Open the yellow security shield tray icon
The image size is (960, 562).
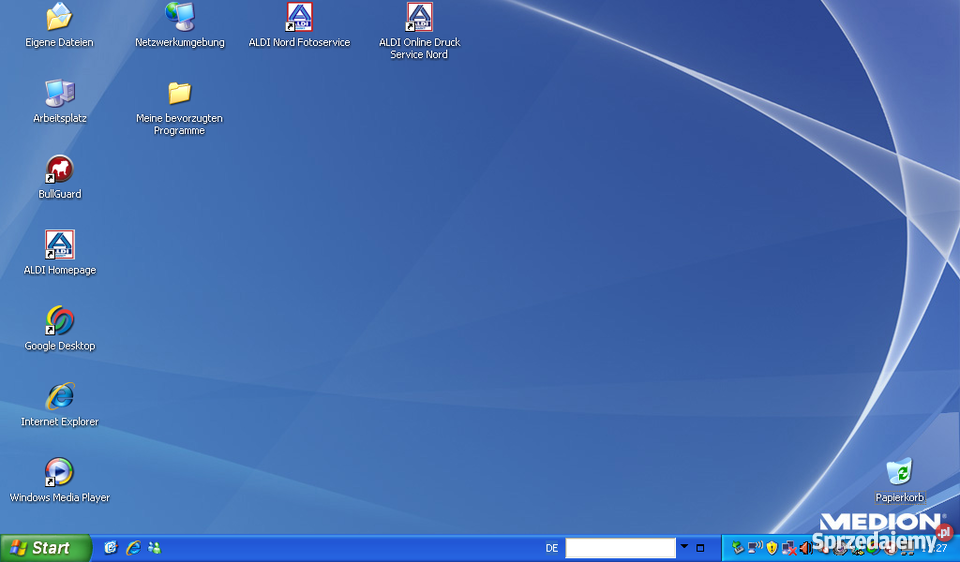(772, 548)
